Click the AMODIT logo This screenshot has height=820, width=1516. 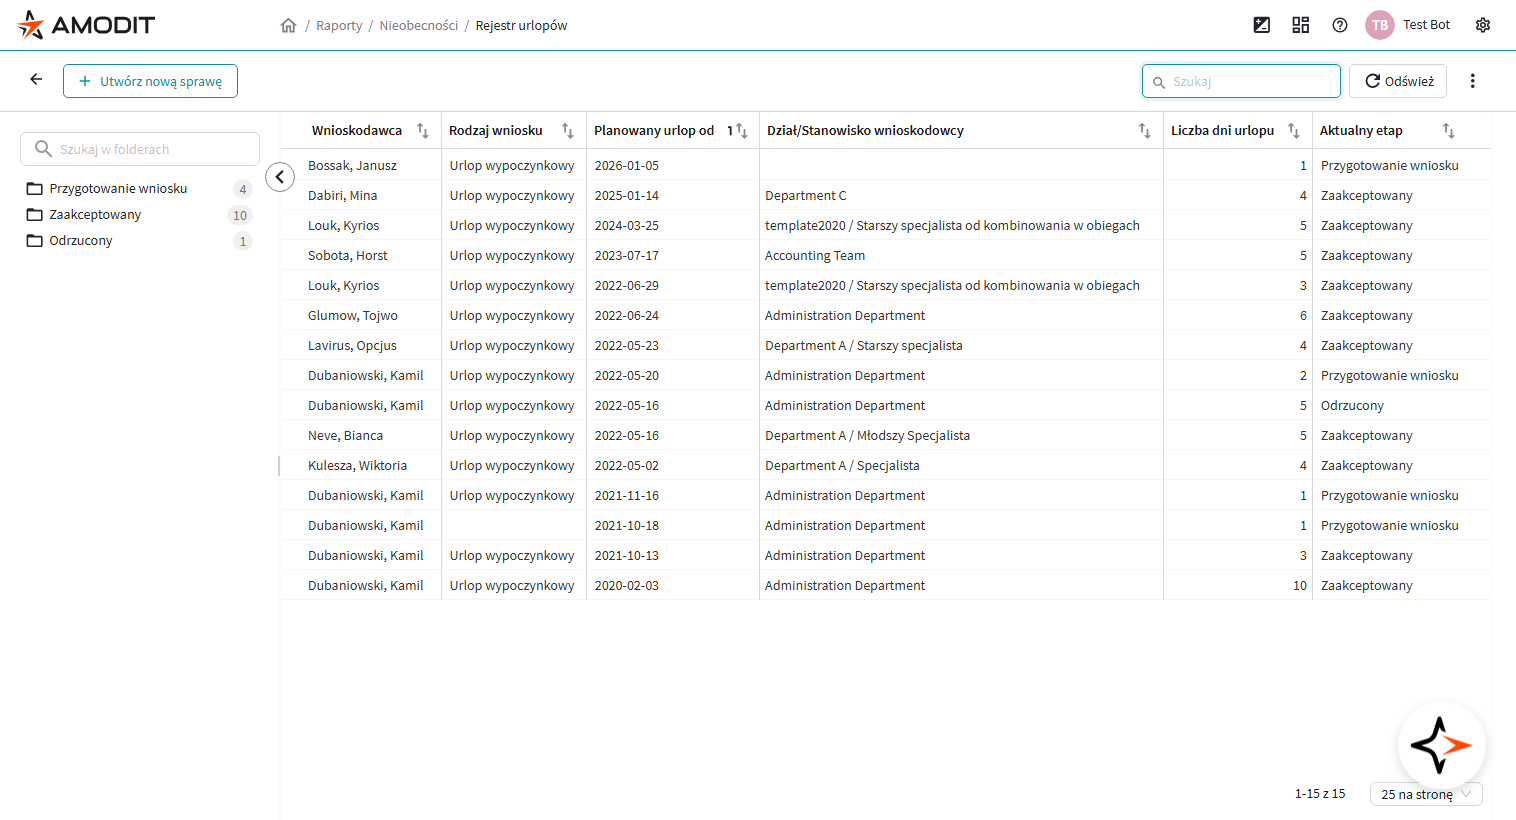86,25
